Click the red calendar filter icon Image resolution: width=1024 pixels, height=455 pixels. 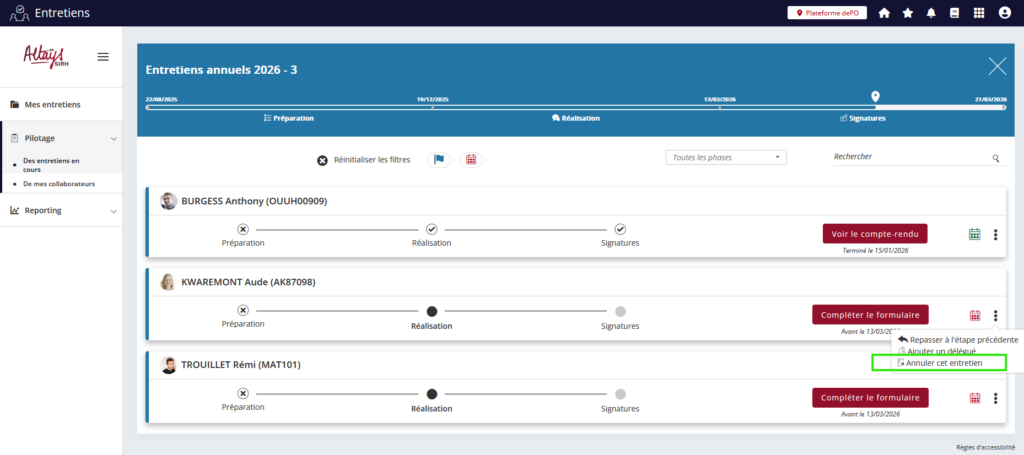pos(470,160)
